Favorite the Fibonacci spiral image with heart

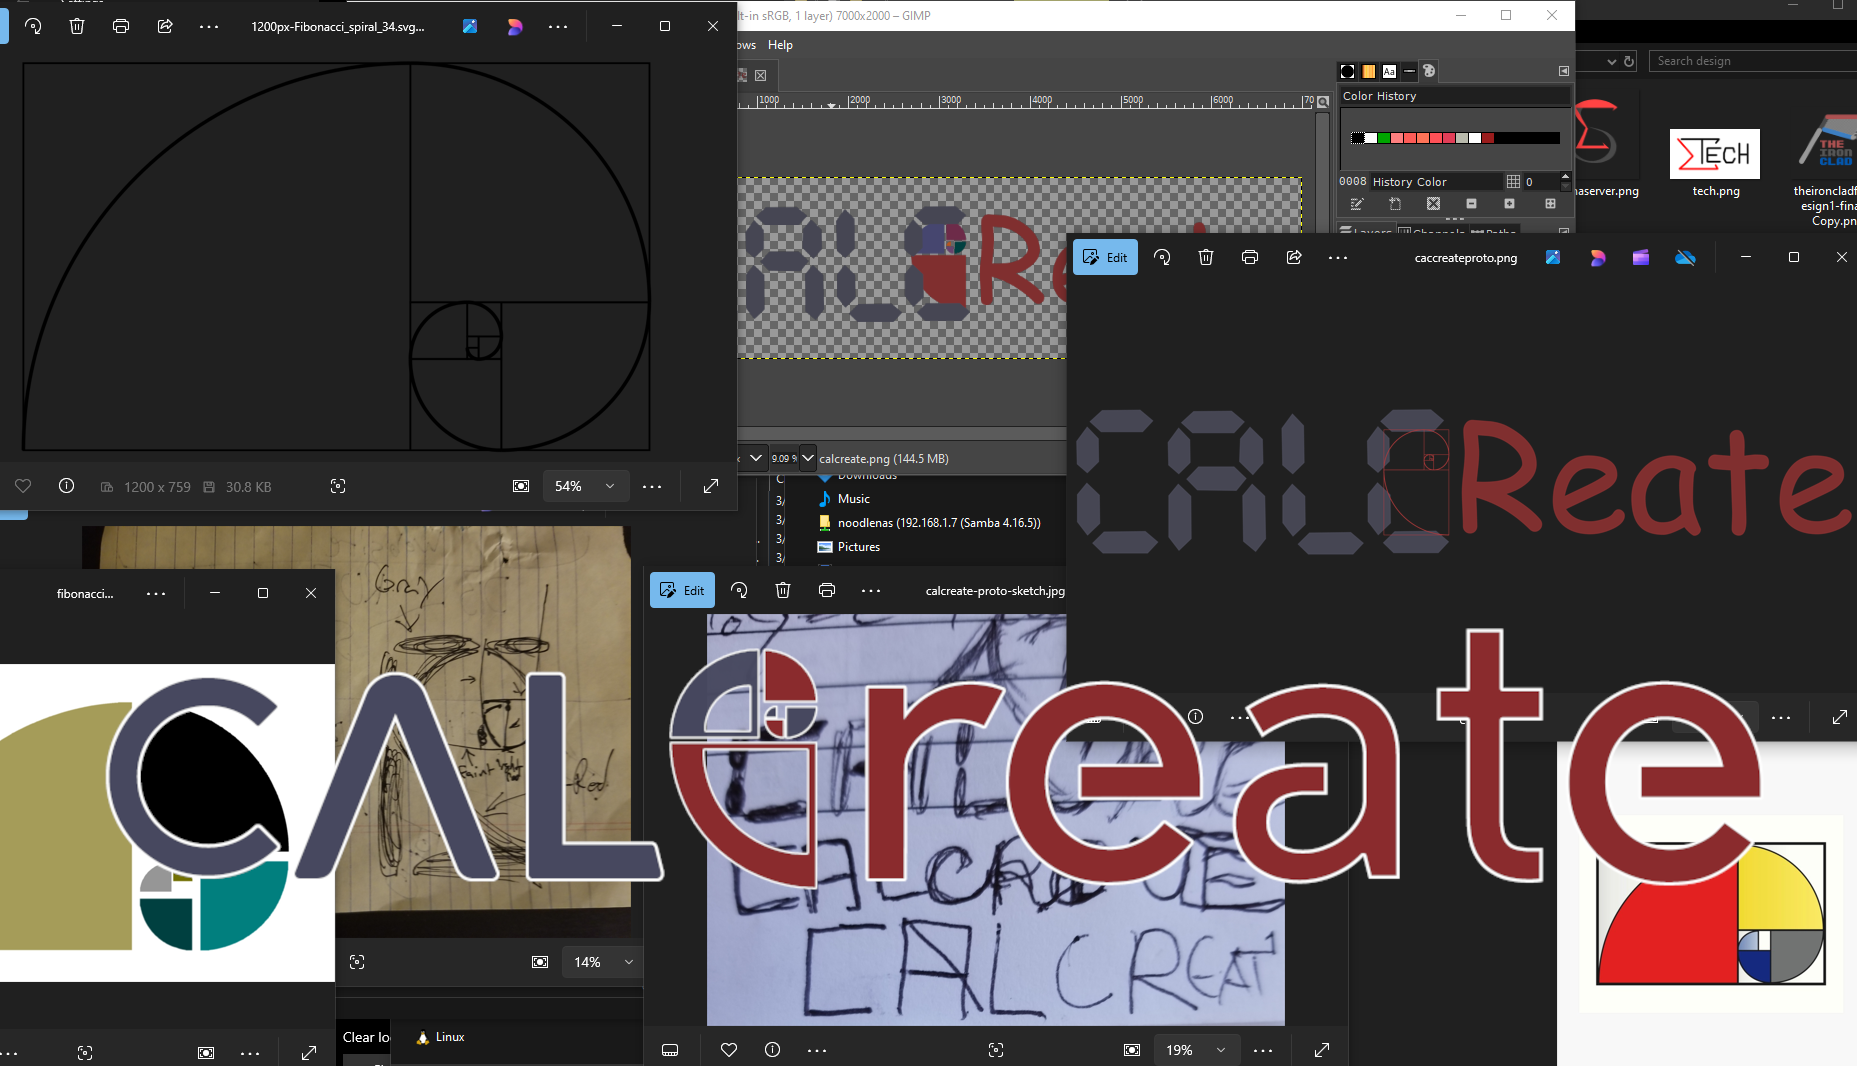point(23,486)
